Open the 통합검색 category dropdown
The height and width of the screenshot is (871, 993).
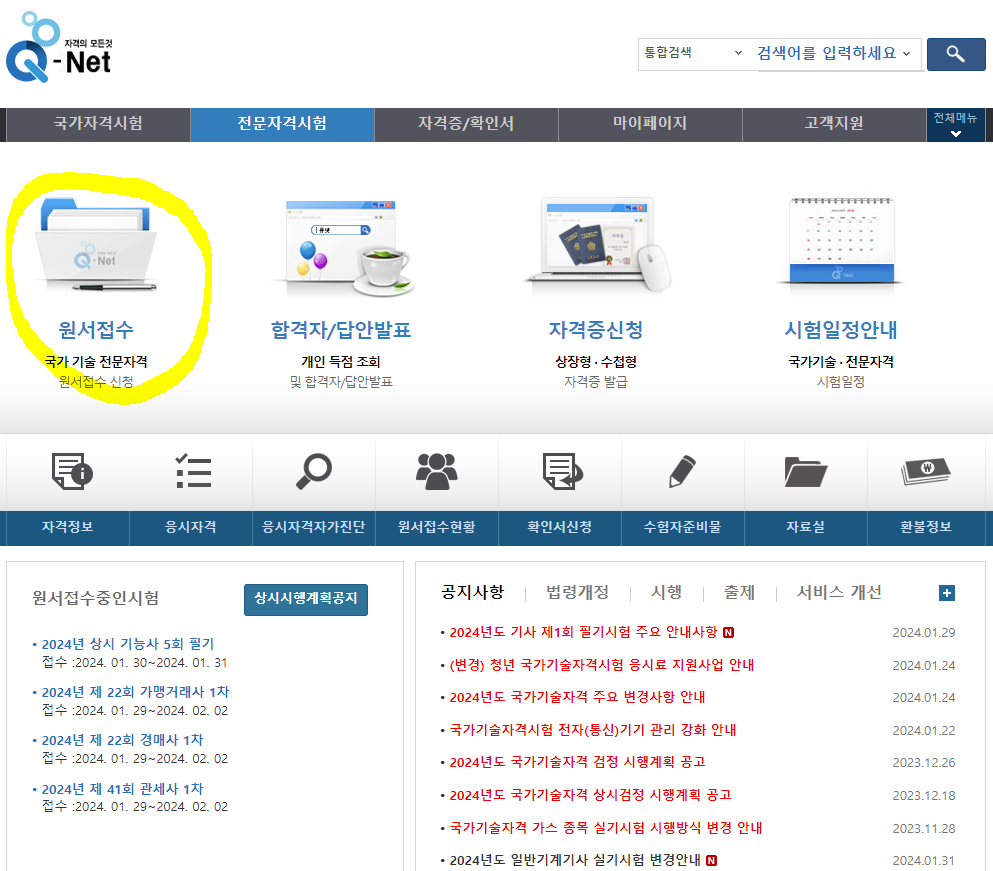[692, 53]
